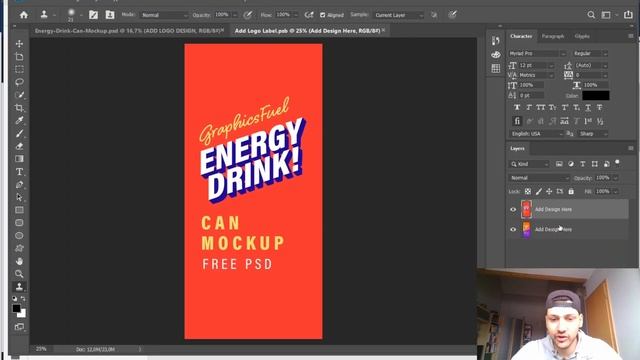Toggle lock transparent pixels
Image resolution: width=640 pixels, height=360 pixels.
tap(528, 191)
